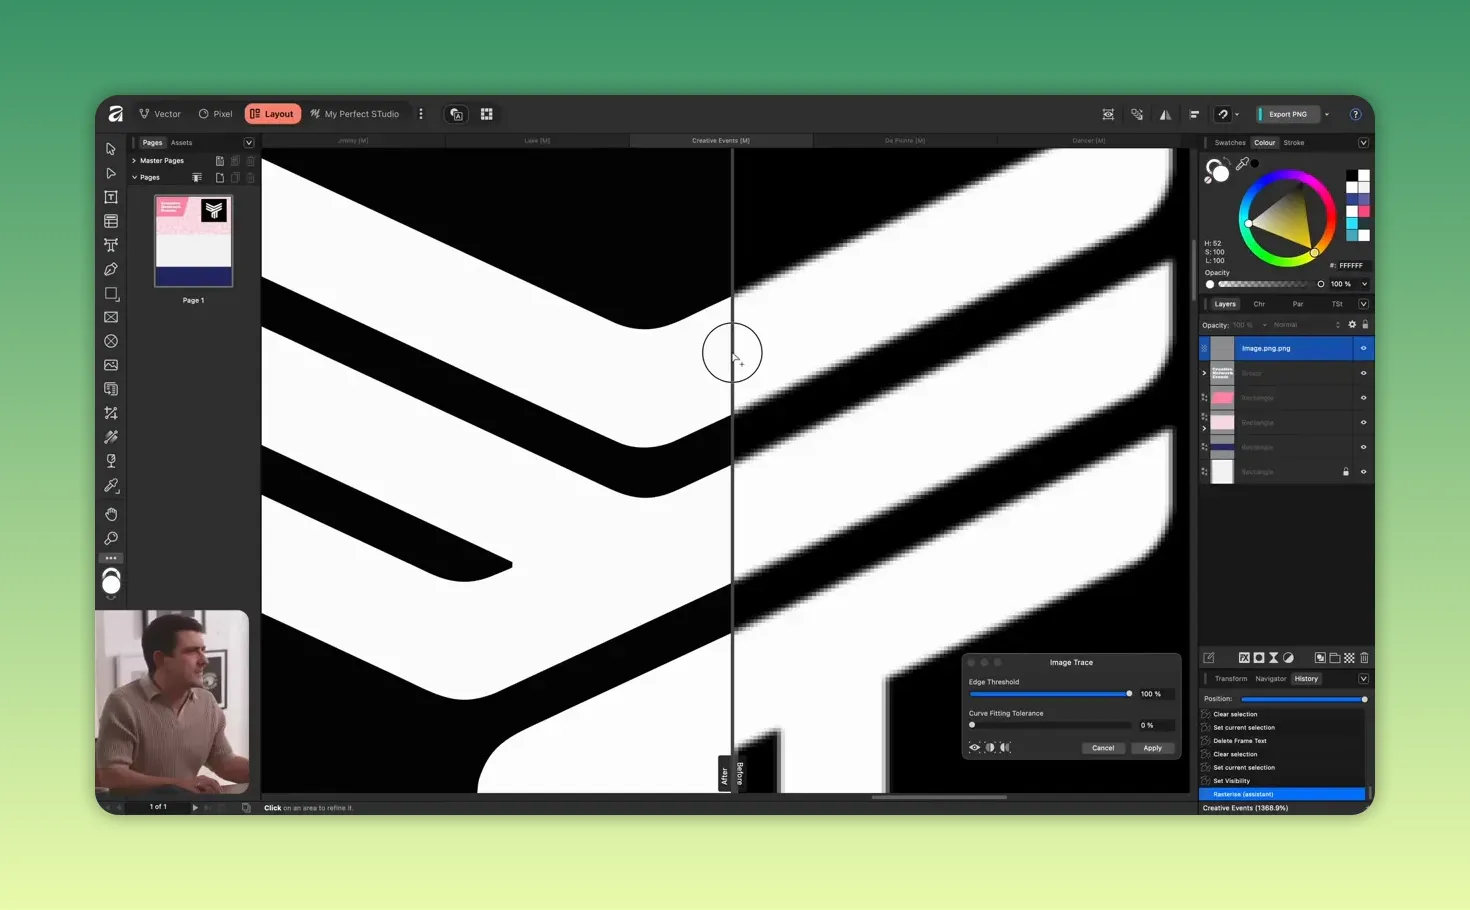
Task: Pick the Colour Picker eyedropper tool in toolbar
Action: (111, 485)
